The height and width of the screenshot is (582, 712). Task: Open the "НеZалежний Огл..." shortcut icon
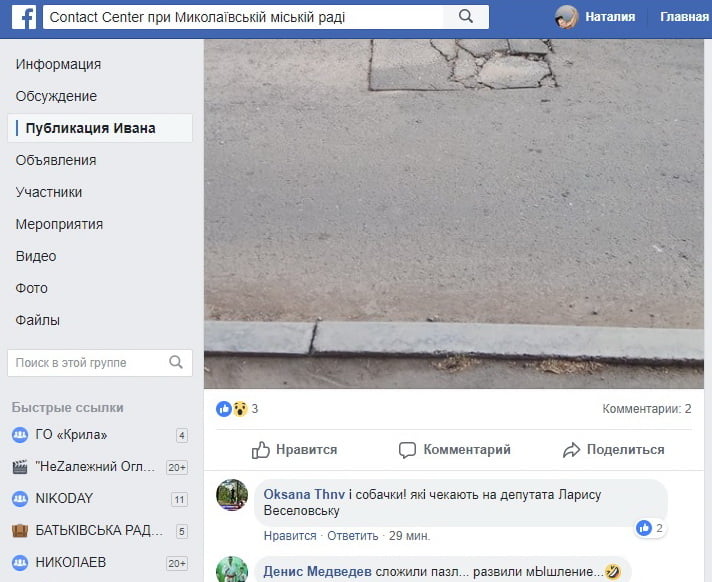pos(19,467)
